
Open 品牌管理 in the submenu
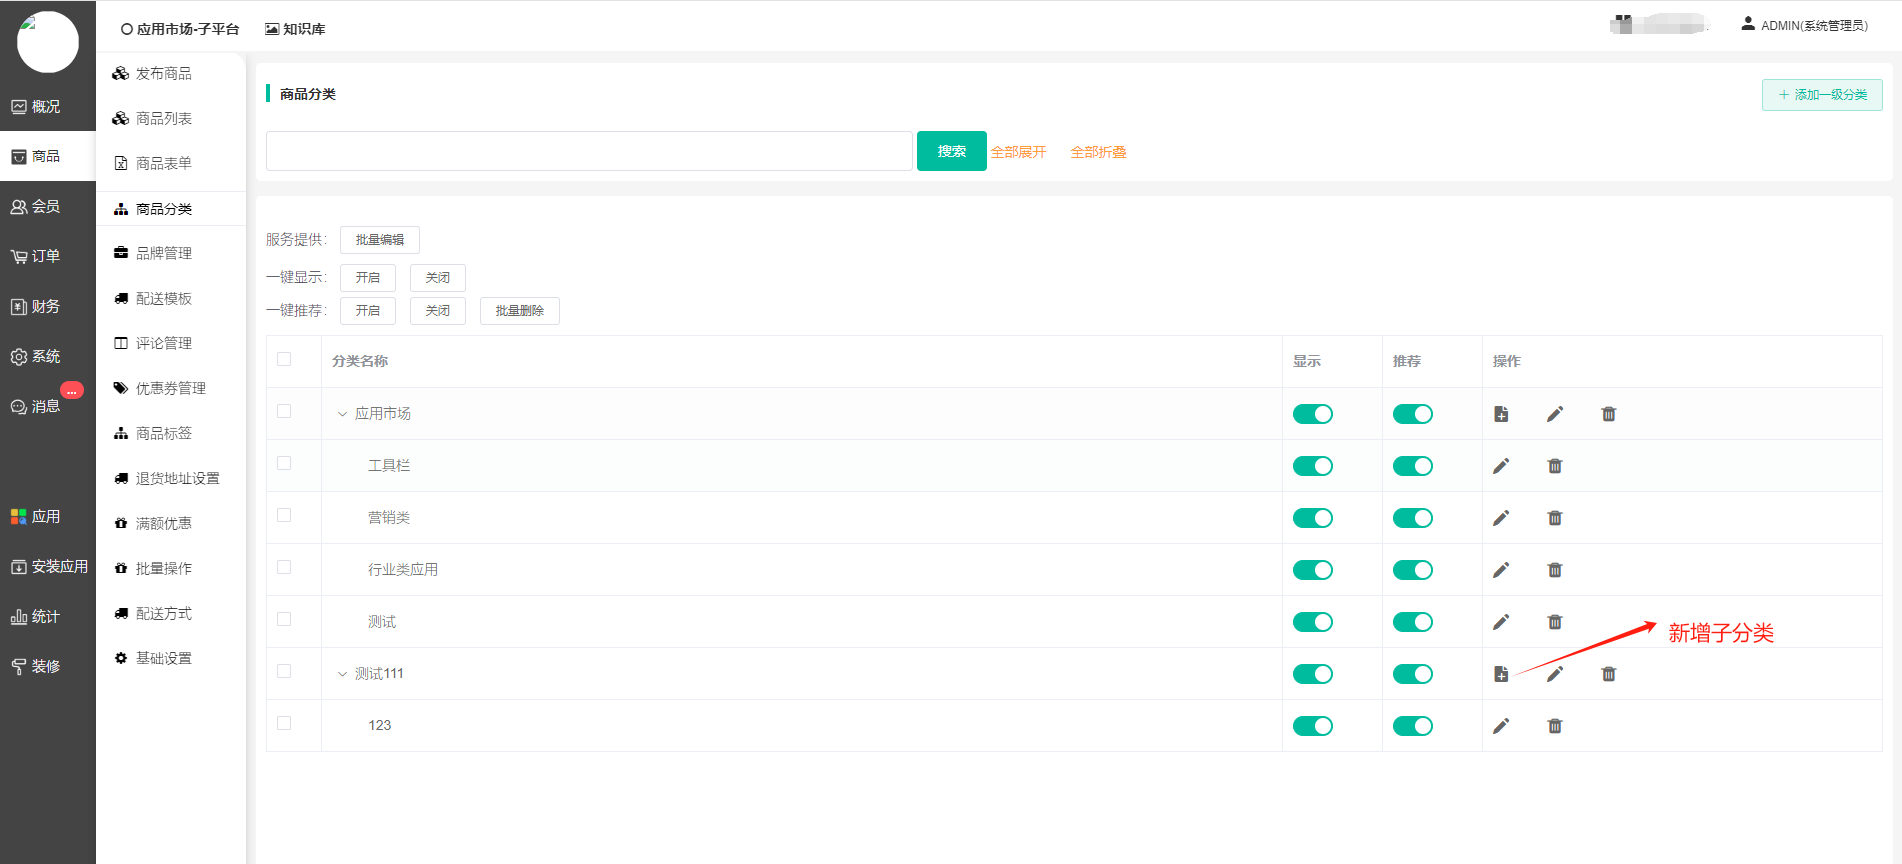(164, 254)
